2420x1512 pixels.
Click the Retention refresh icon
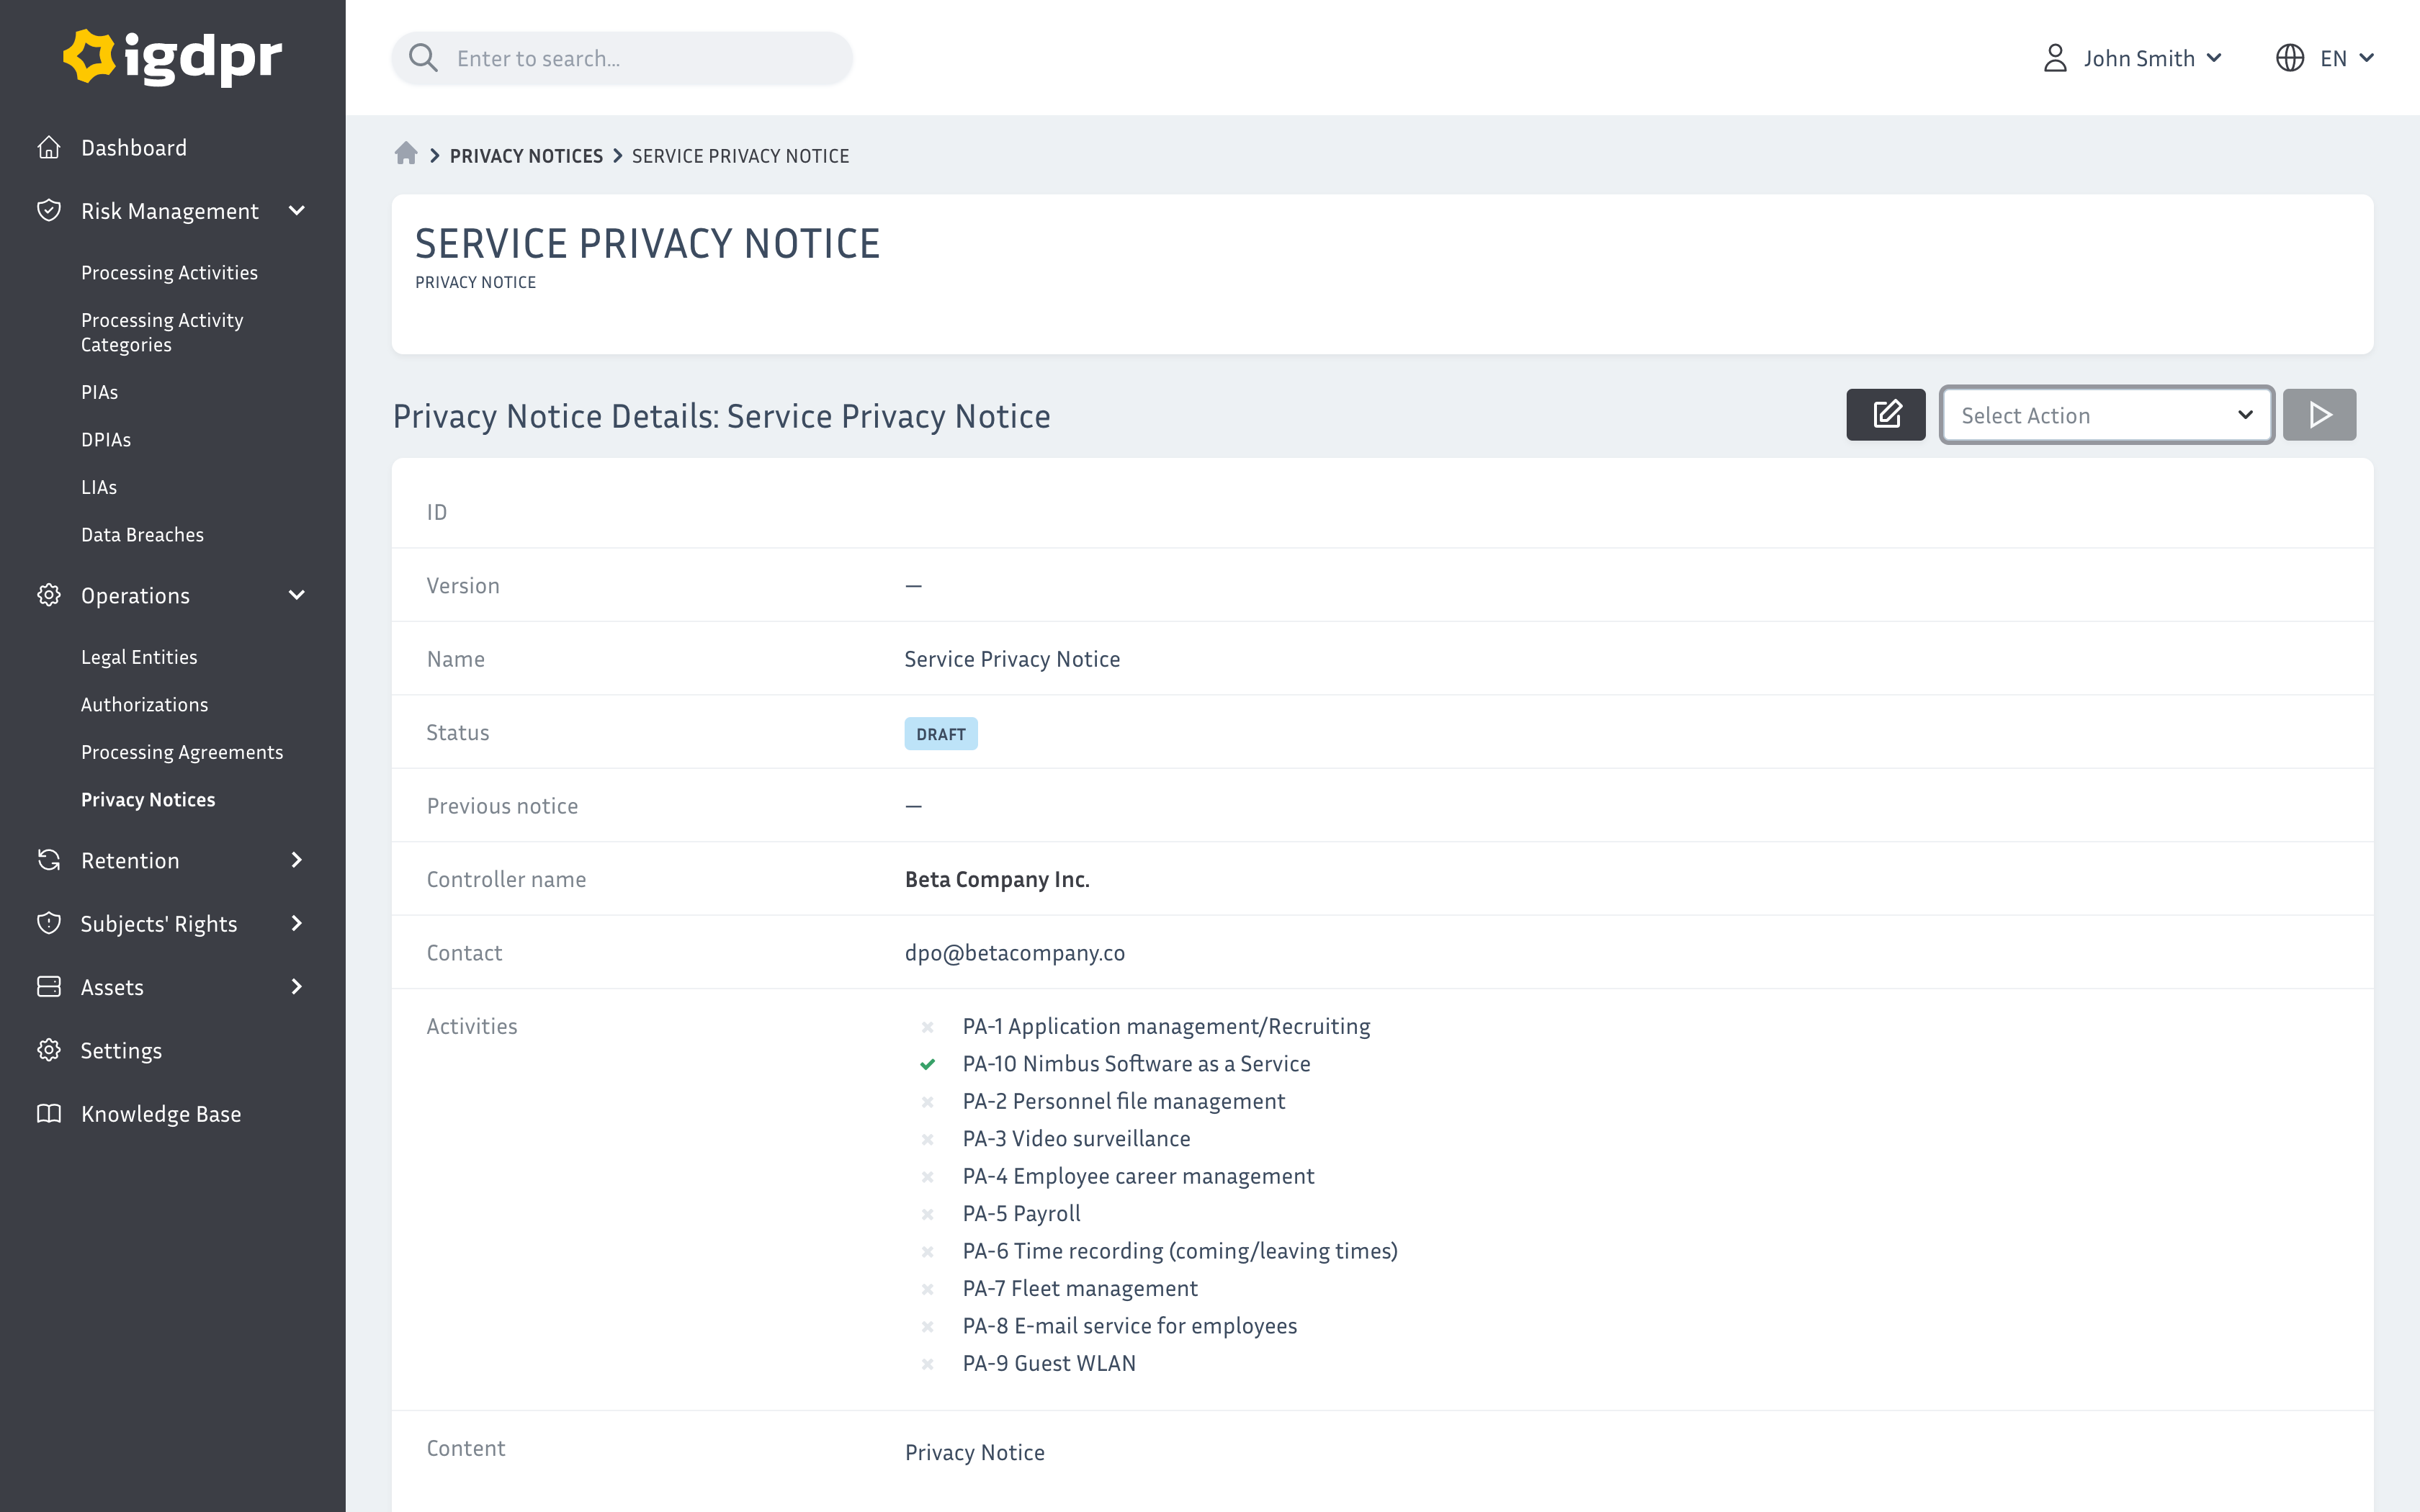(49, 859)
